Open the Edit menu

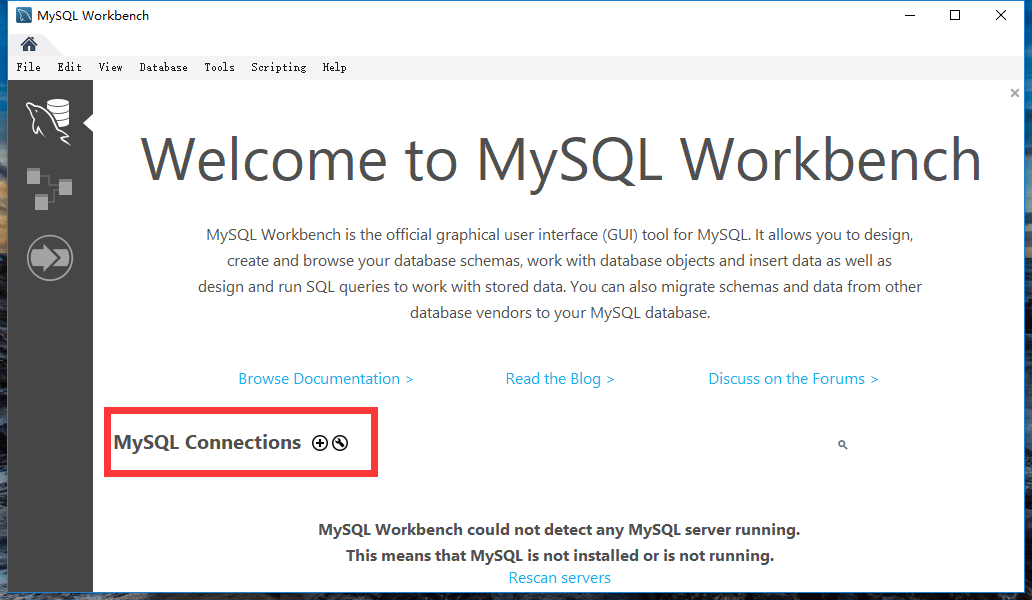(69, 67)
